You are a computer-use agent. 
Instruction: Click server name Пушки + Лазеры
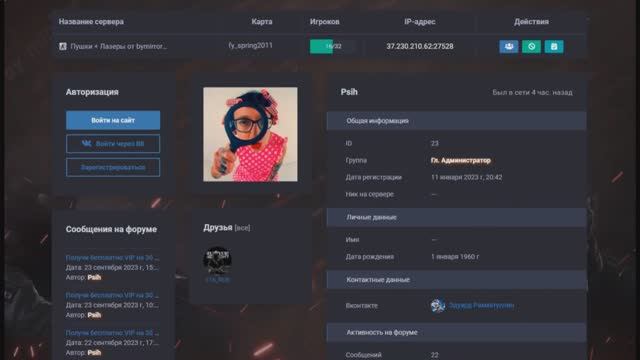point(118,46)
